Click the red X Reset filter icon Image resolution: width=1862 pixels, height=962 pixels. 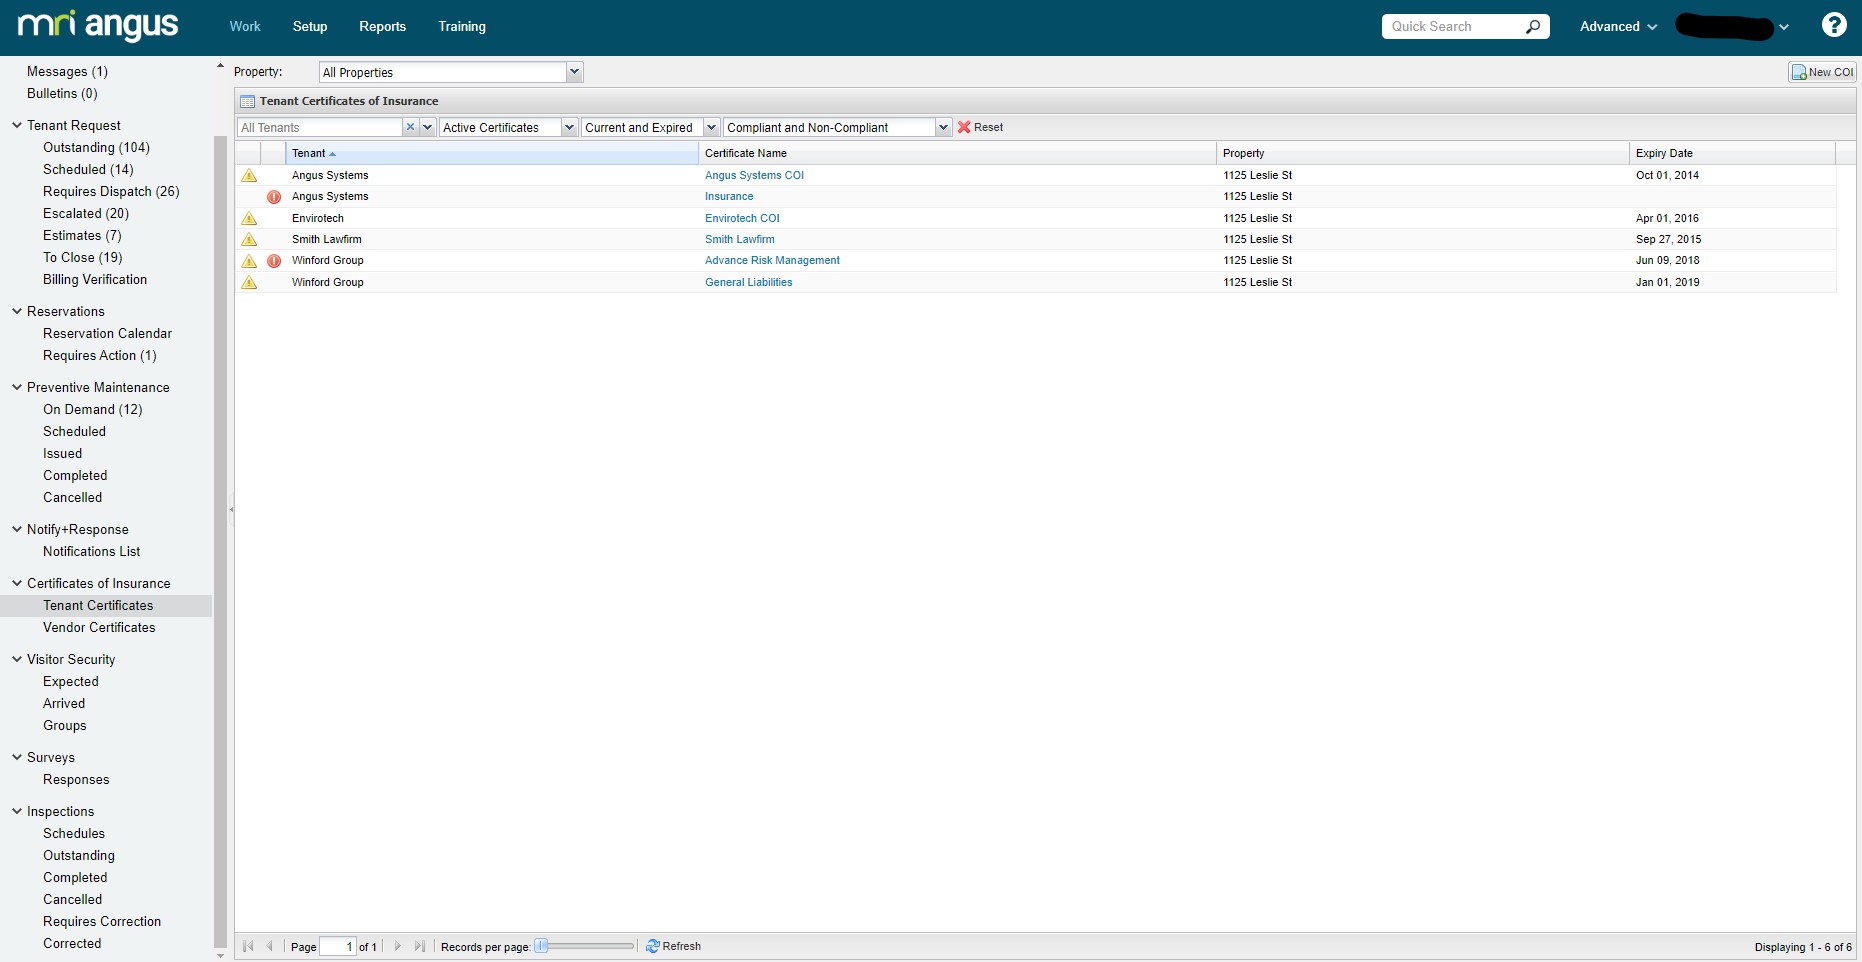point(964,127)
